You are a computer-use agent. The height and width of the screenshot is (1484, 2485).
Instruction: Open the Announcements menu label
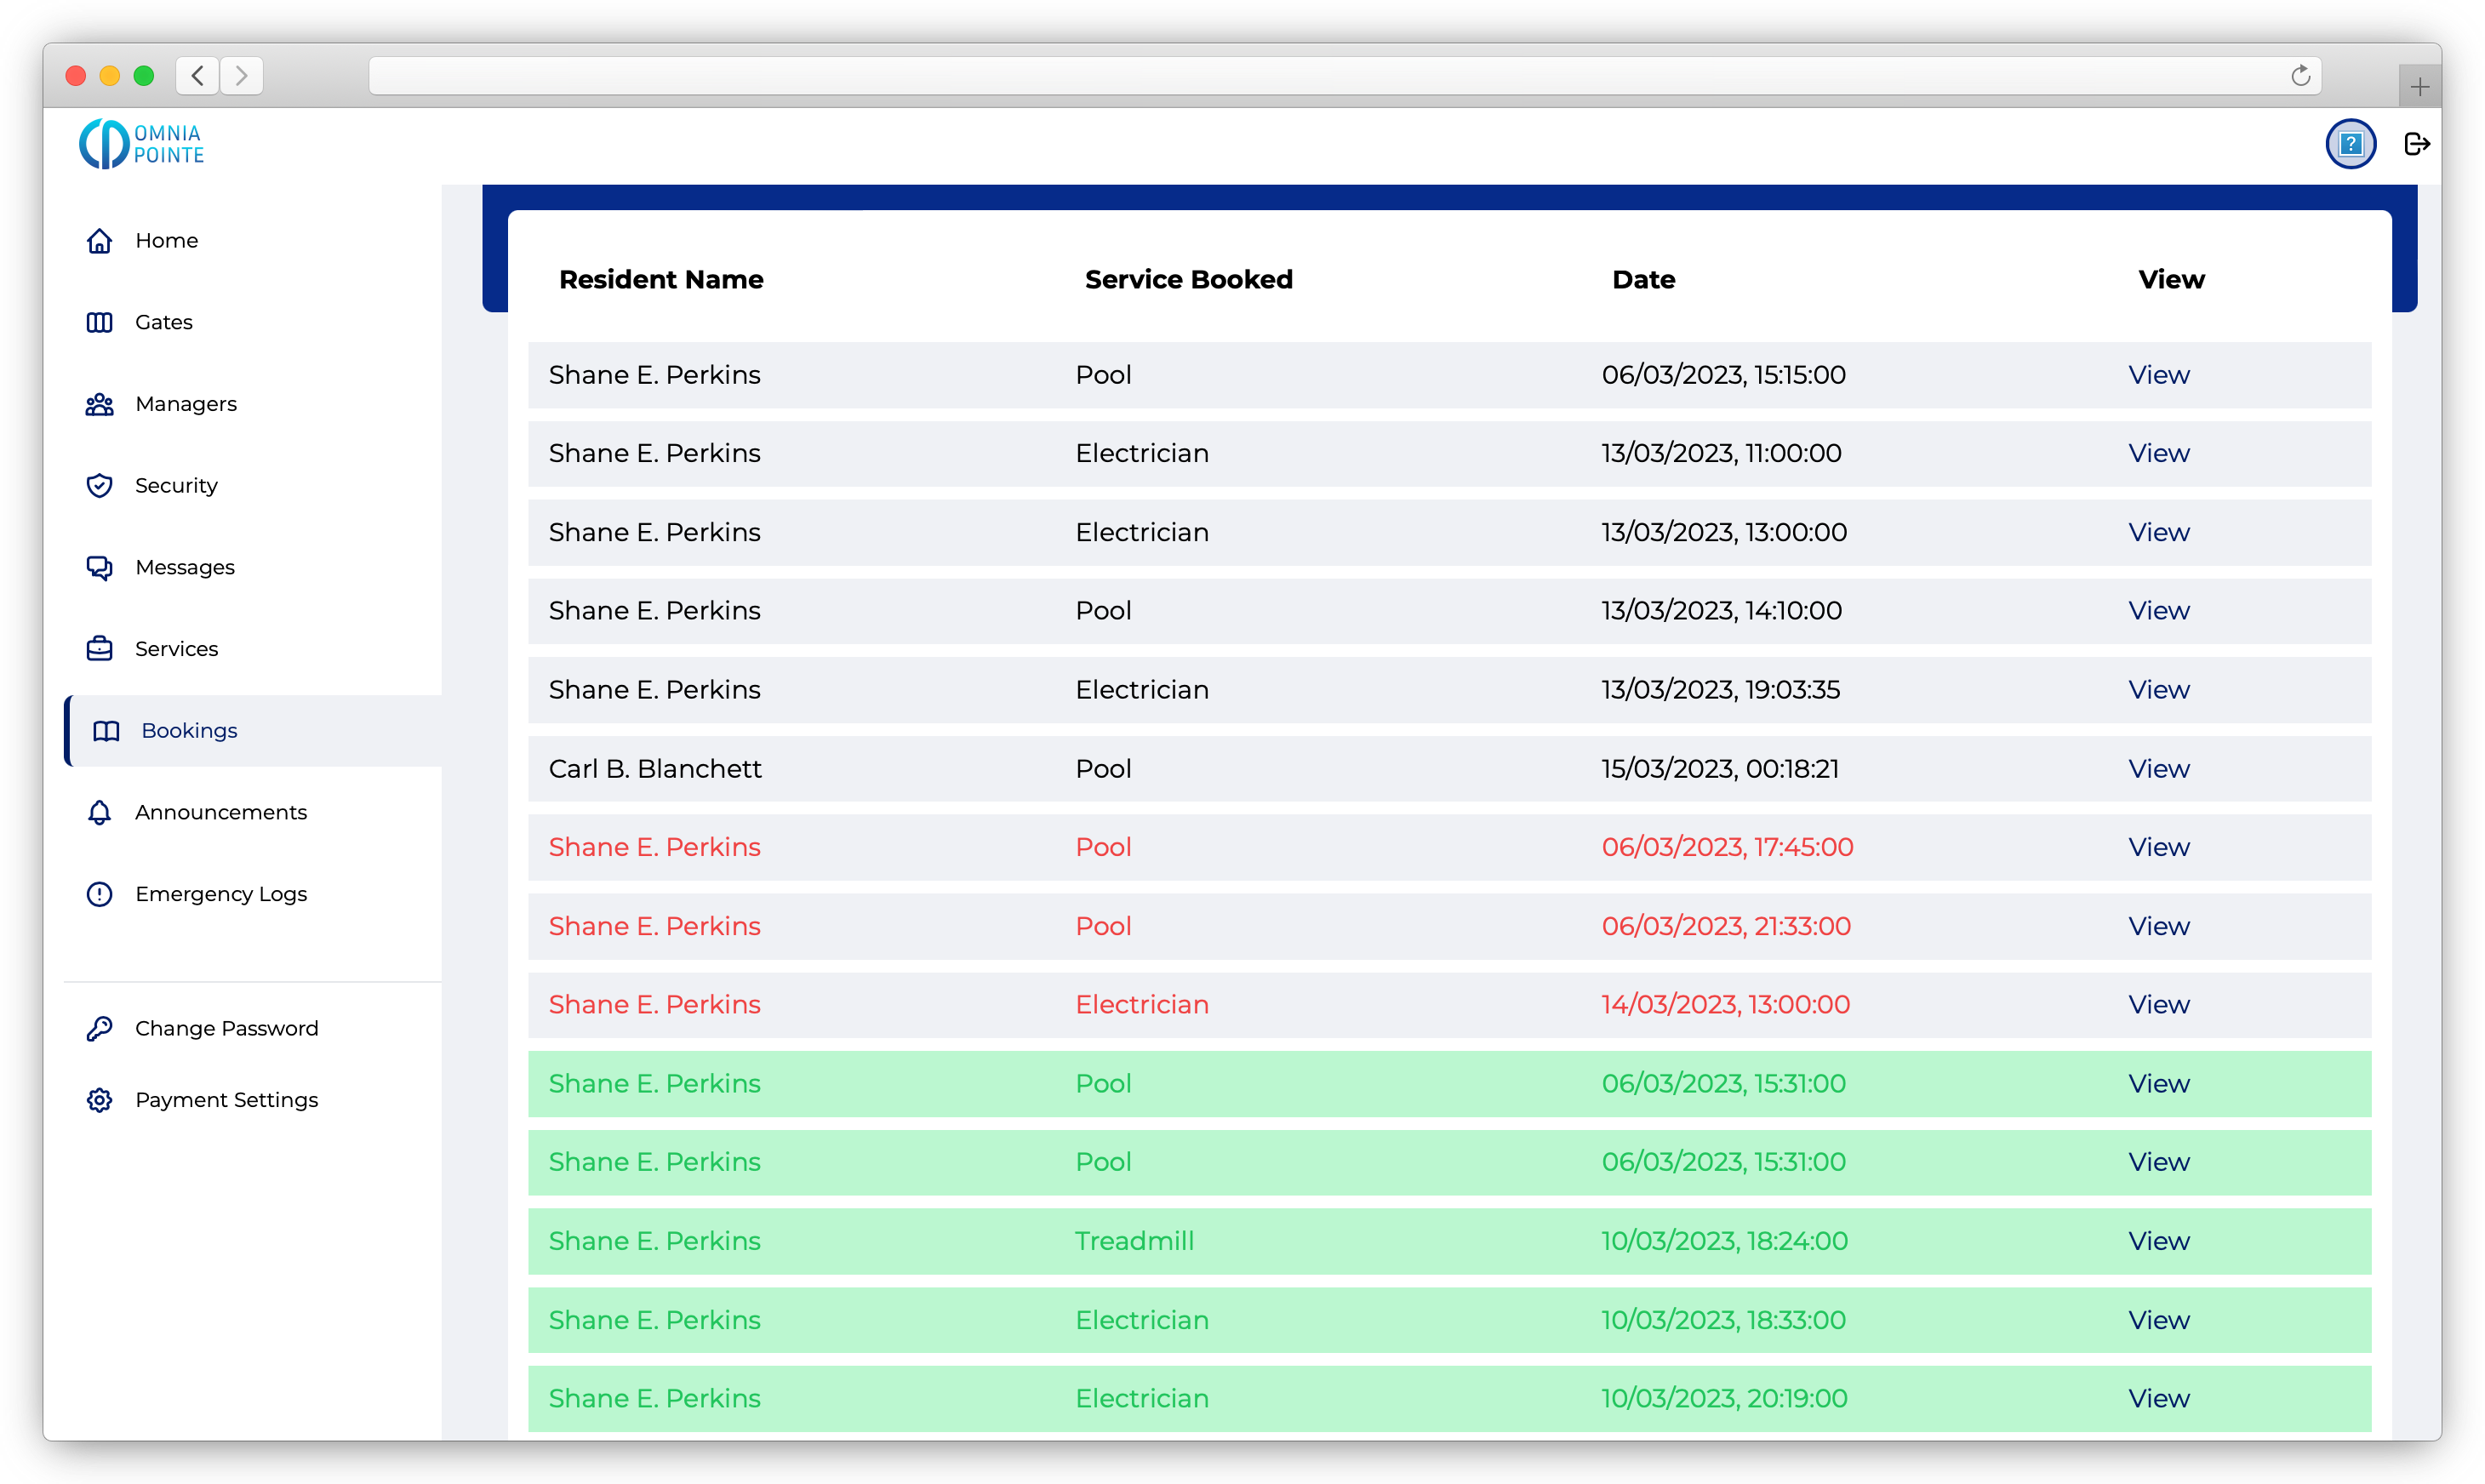click(x=221, y=812)
